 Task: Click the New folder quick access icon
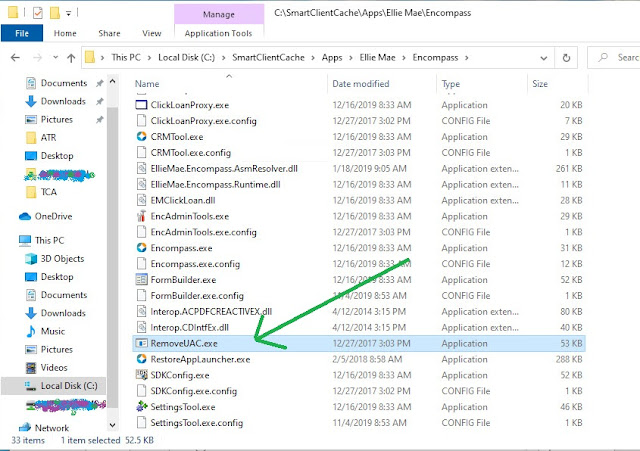pyautogui.click(x=55, y=13)
